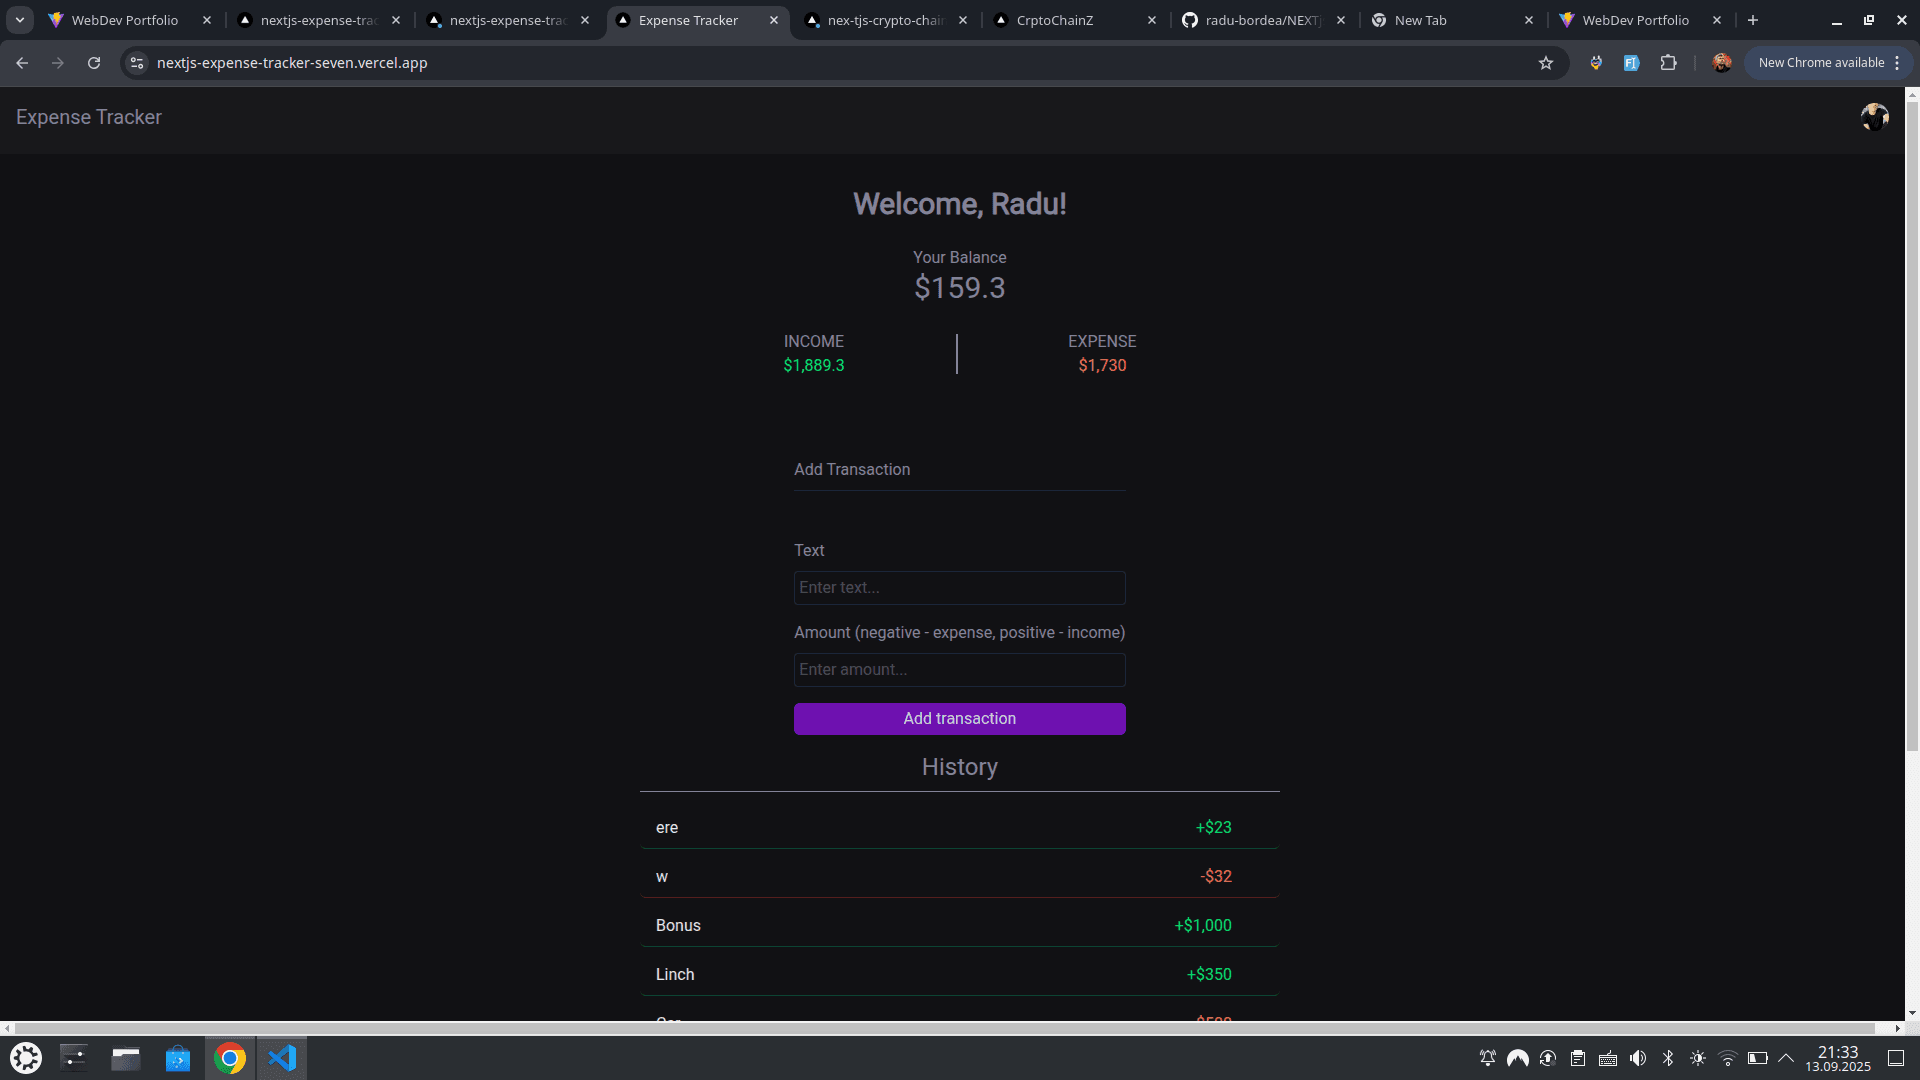Reload the current page

94,62
